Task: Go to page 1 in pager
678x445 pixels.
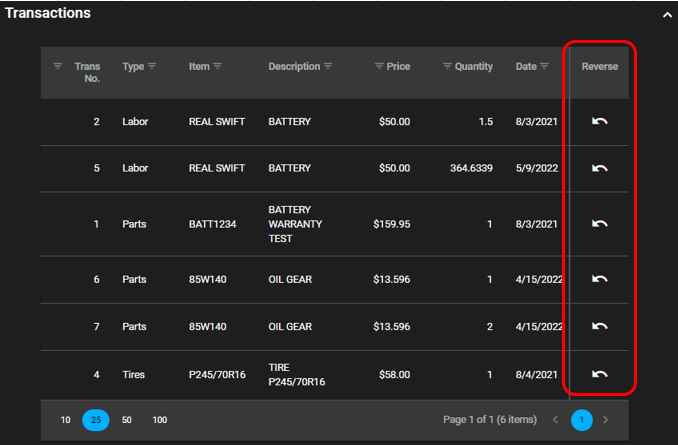Action: (581, 420)
